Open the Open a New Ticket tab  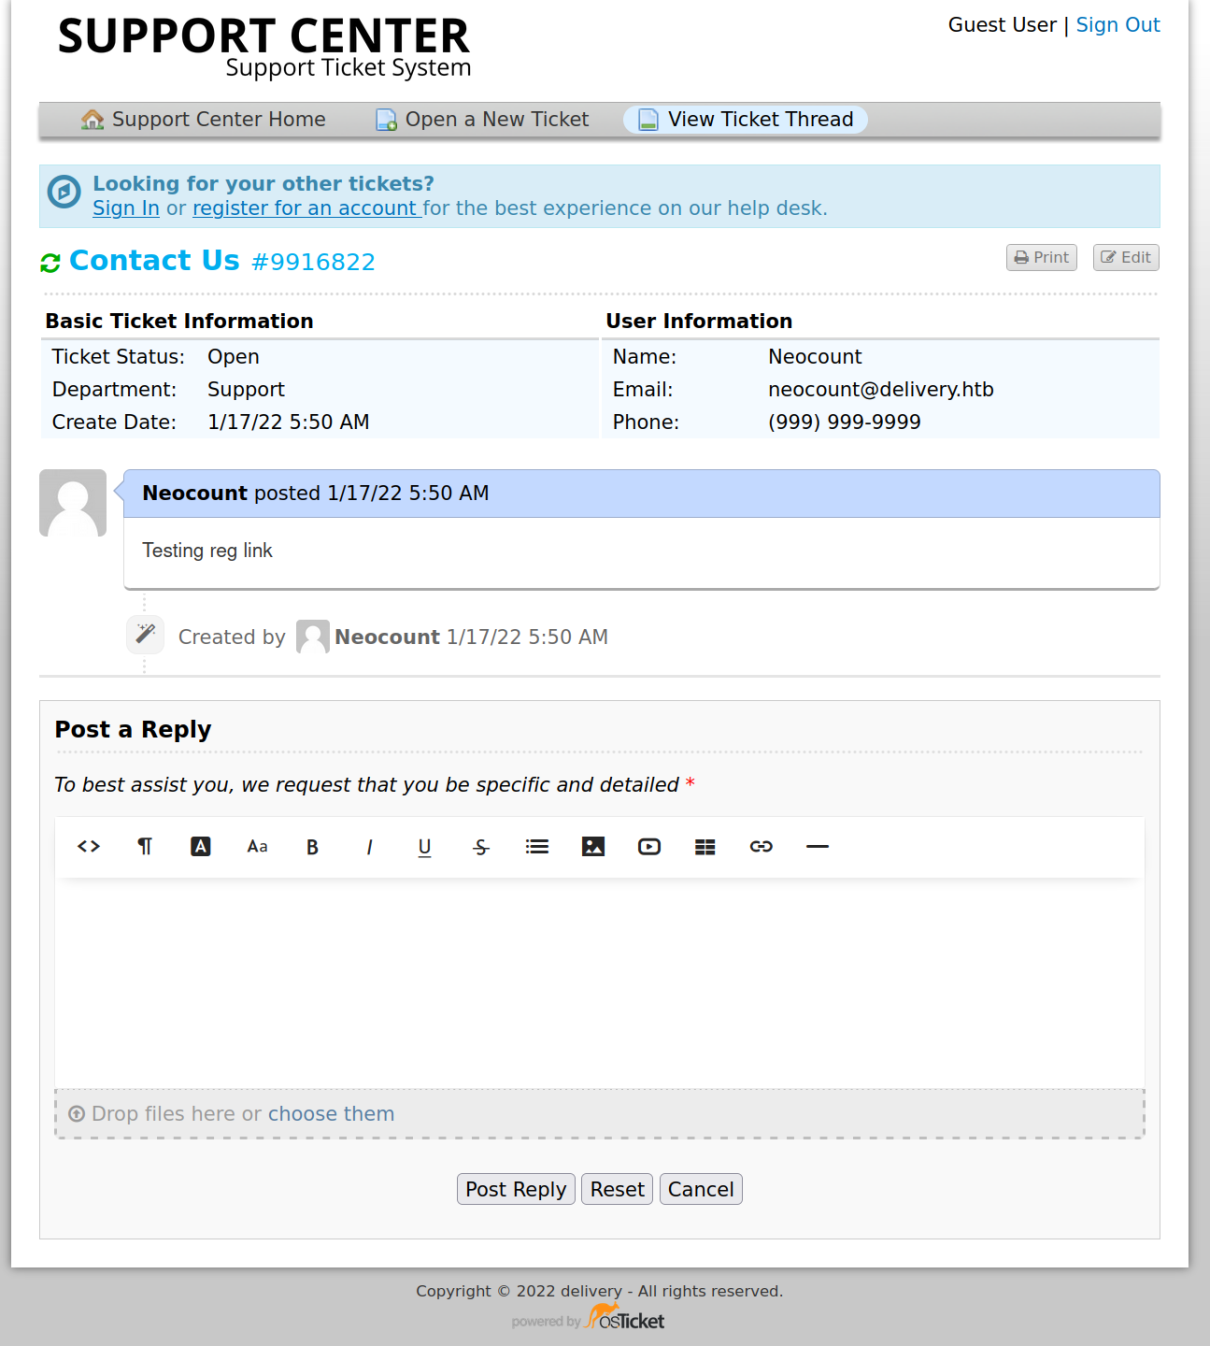[483, 120]
